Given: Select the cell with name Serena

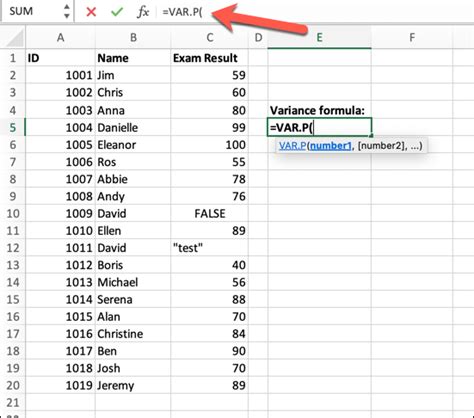Looking at the screenshot, I should tap(133, 299).
